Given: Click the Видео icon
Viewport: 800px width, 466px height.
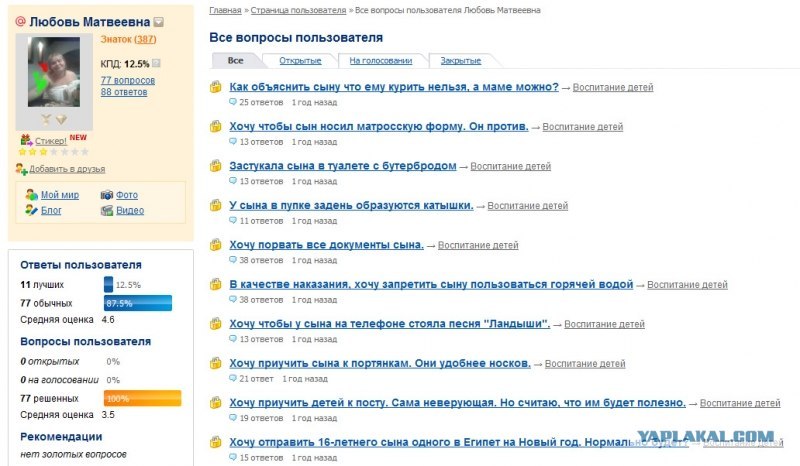Looking at the screenshot, I should coord(107,210).
